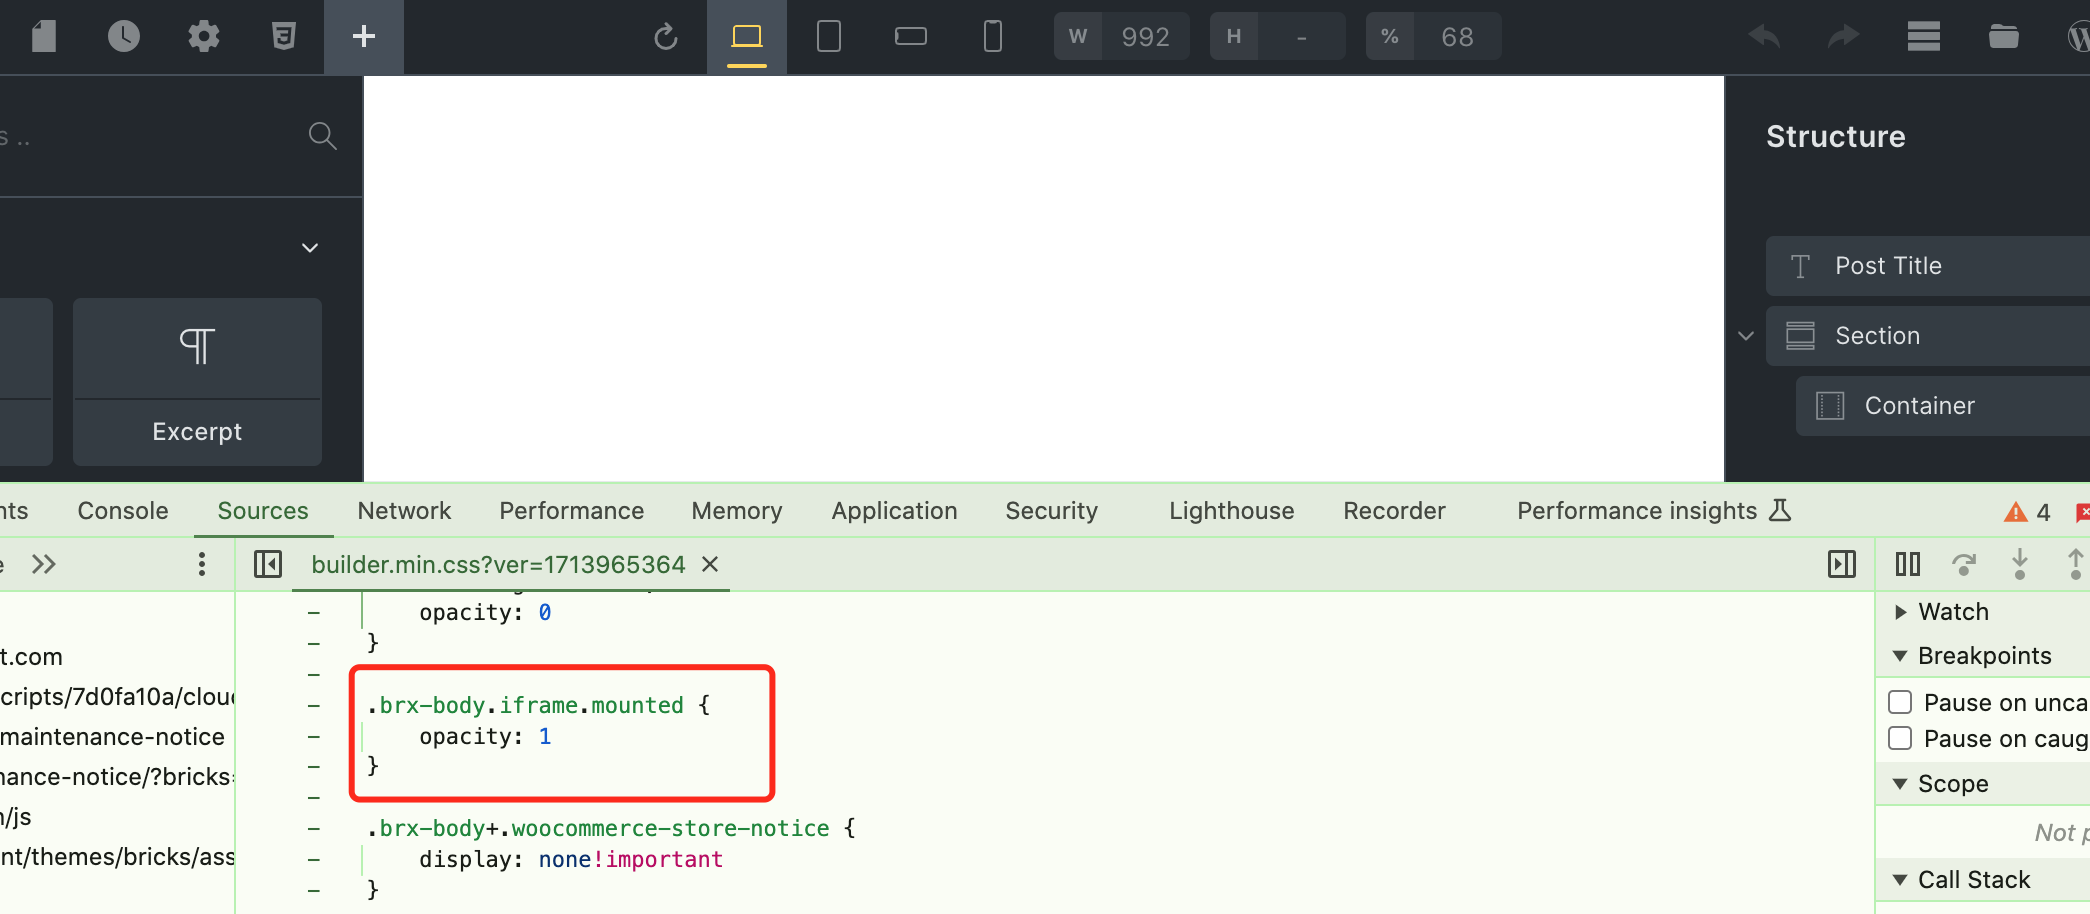Switch to the Memory tab
The width and height of the screenshot is (2090, 914).
pos(737,511)
